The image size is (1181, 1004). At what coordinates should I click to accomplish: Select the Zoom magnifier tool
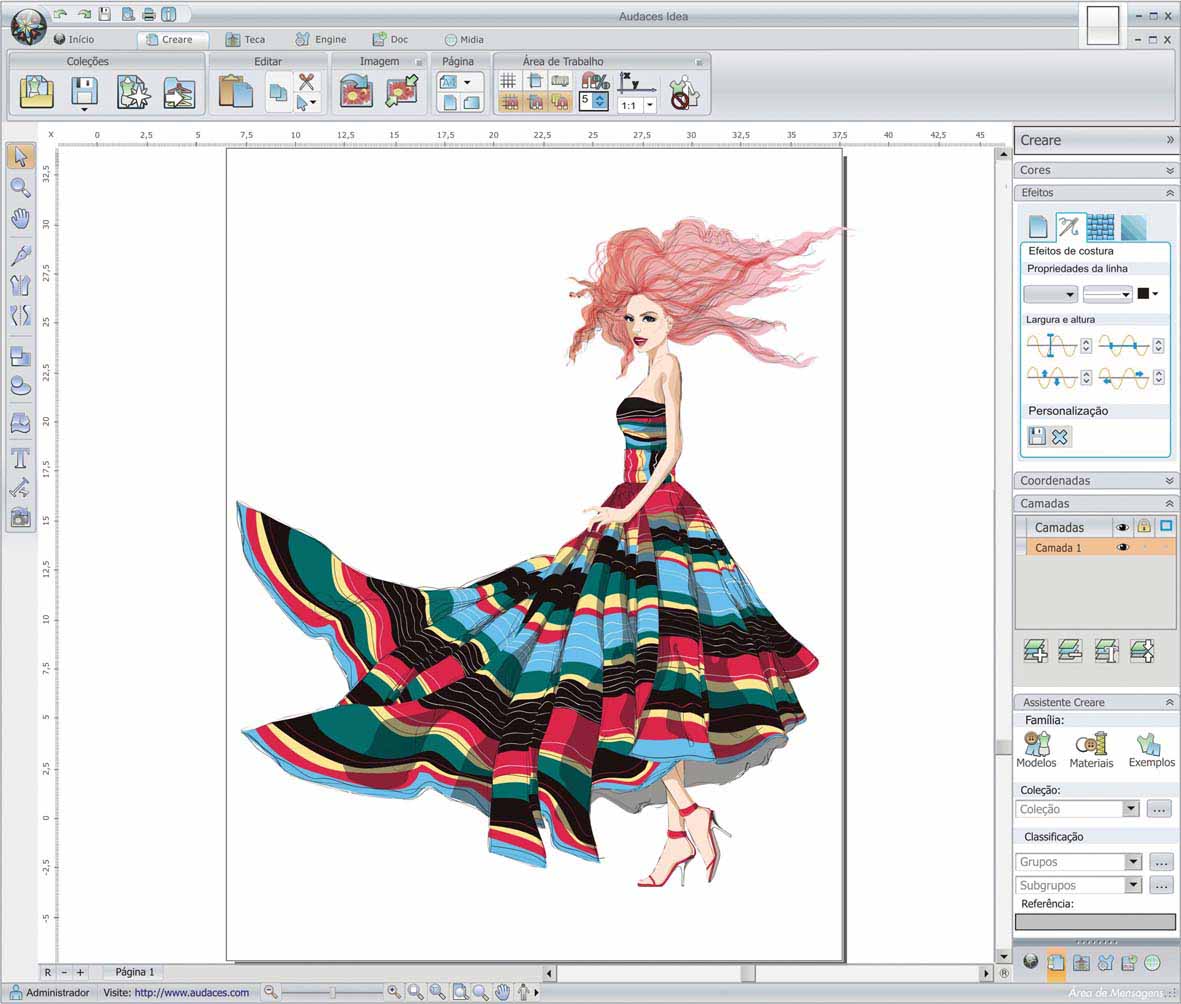[x=20, y=187]
